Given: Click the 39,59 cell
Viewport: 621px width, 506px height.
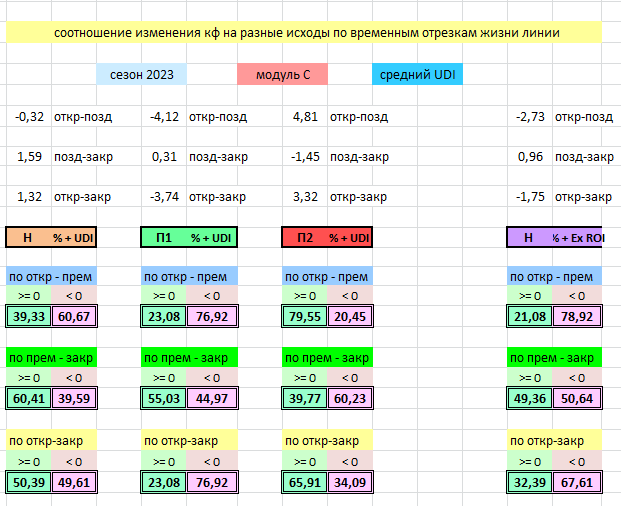Looking at the screenshot, I should click(x=74, y=398).
